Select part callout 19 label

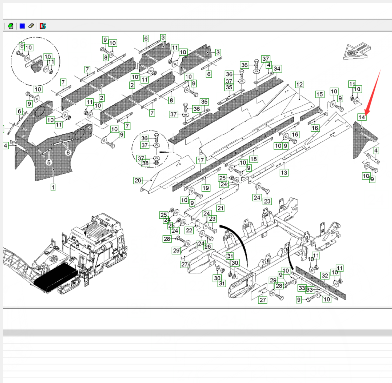tap(206, 188)
